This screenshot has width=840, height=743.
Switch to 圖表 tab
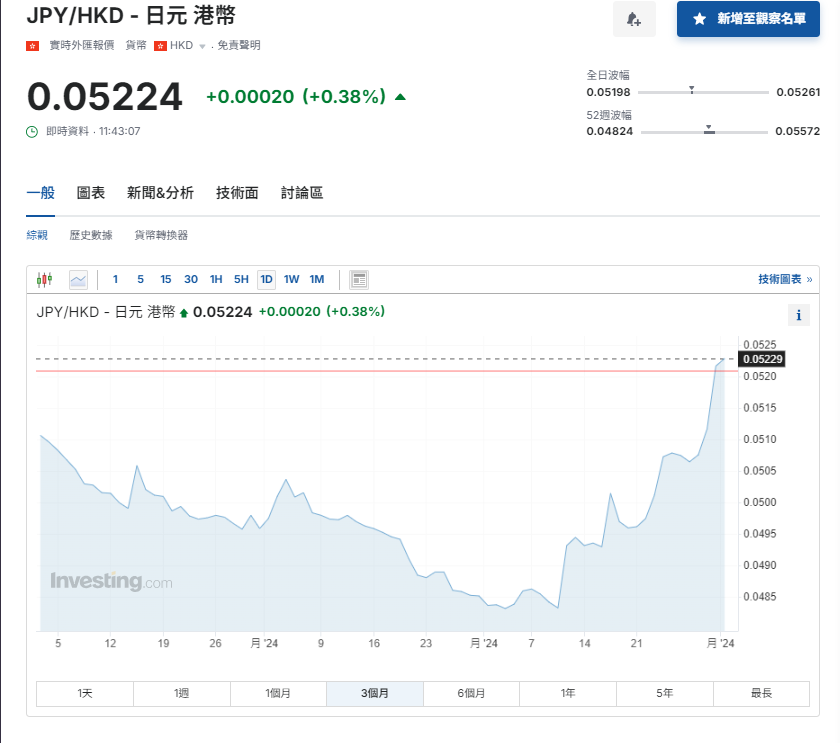[91, 193]
